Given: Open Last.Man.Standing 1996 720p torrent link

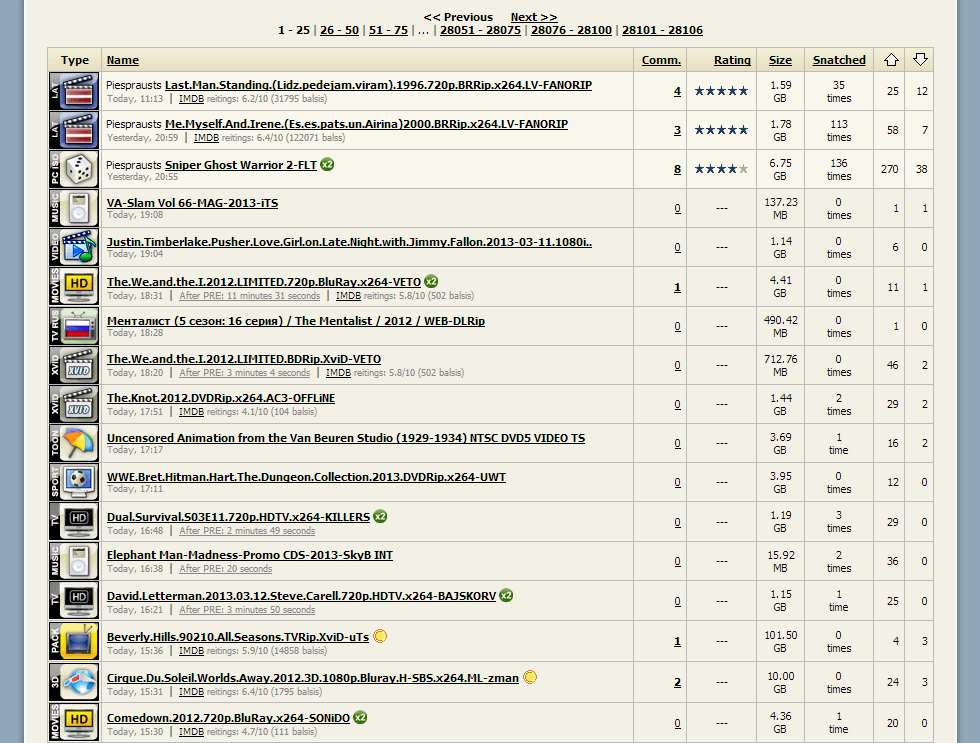Looking at the screenshot, I should (x=378, y=85).
